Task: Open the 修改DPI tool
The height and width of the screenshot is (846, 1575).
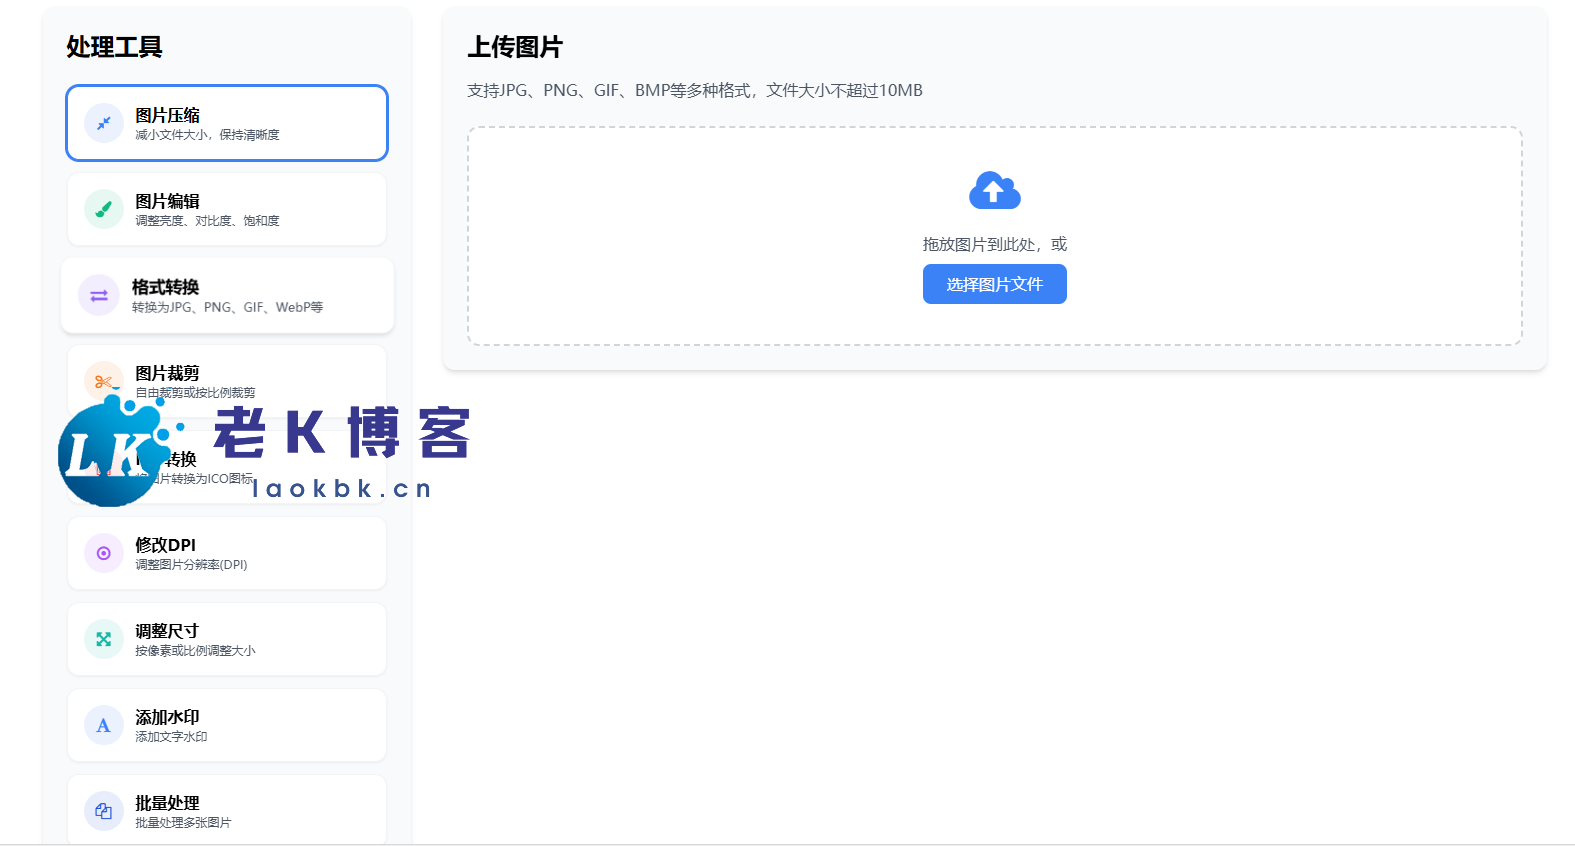Action: (166, 545)
